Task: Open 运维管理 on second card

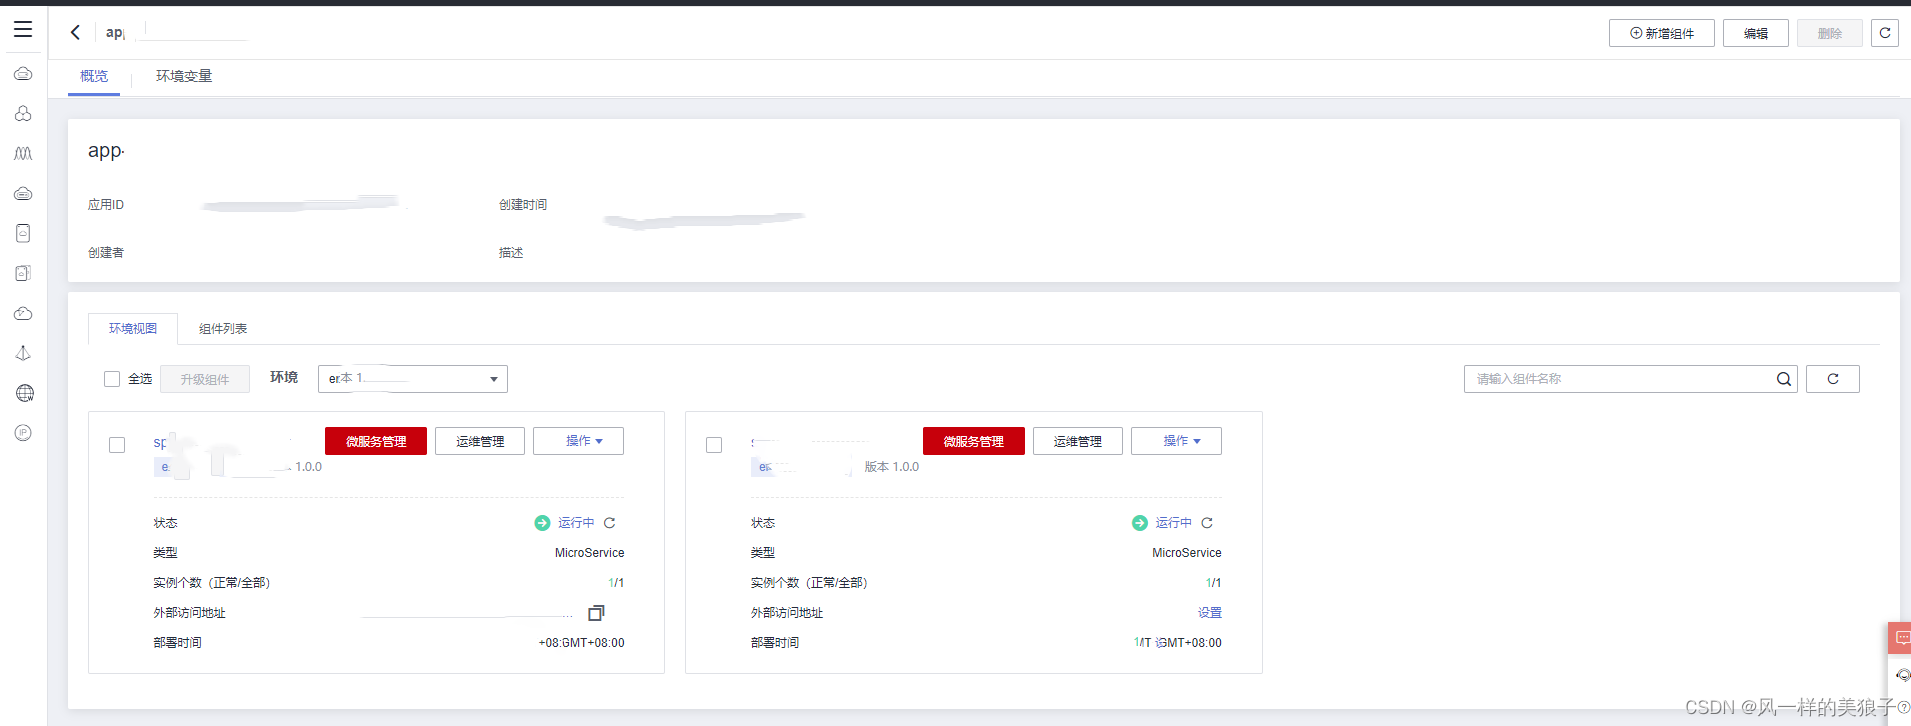Action: pyautogui.click(x=1078, y=441)
